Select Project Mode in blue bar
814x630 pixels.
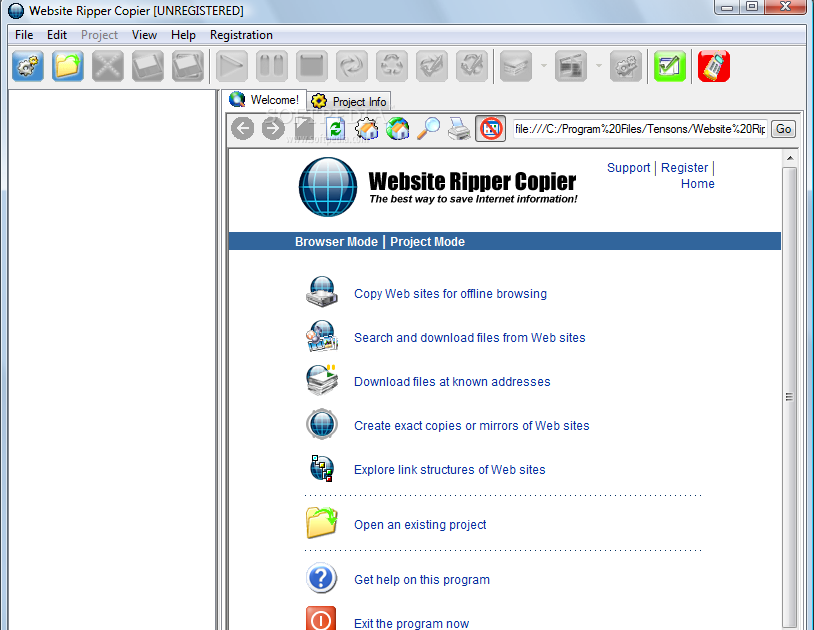coord(427,242)
